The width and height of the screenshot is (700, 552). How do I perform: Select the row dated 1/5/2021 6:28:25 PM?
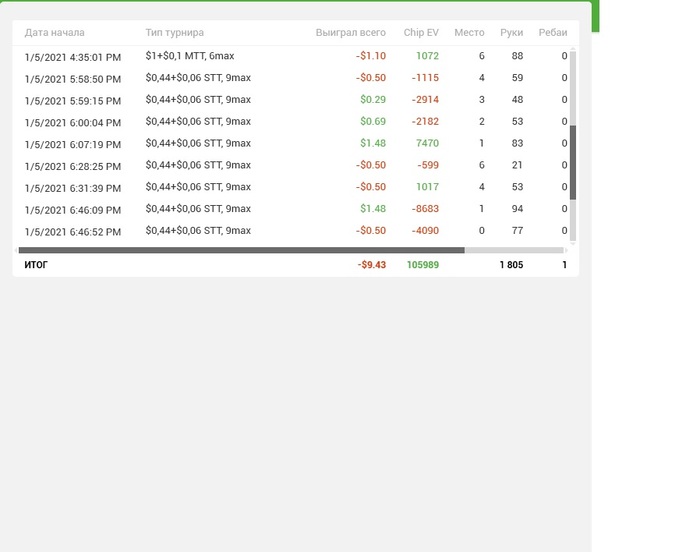(x=291, y=166)
